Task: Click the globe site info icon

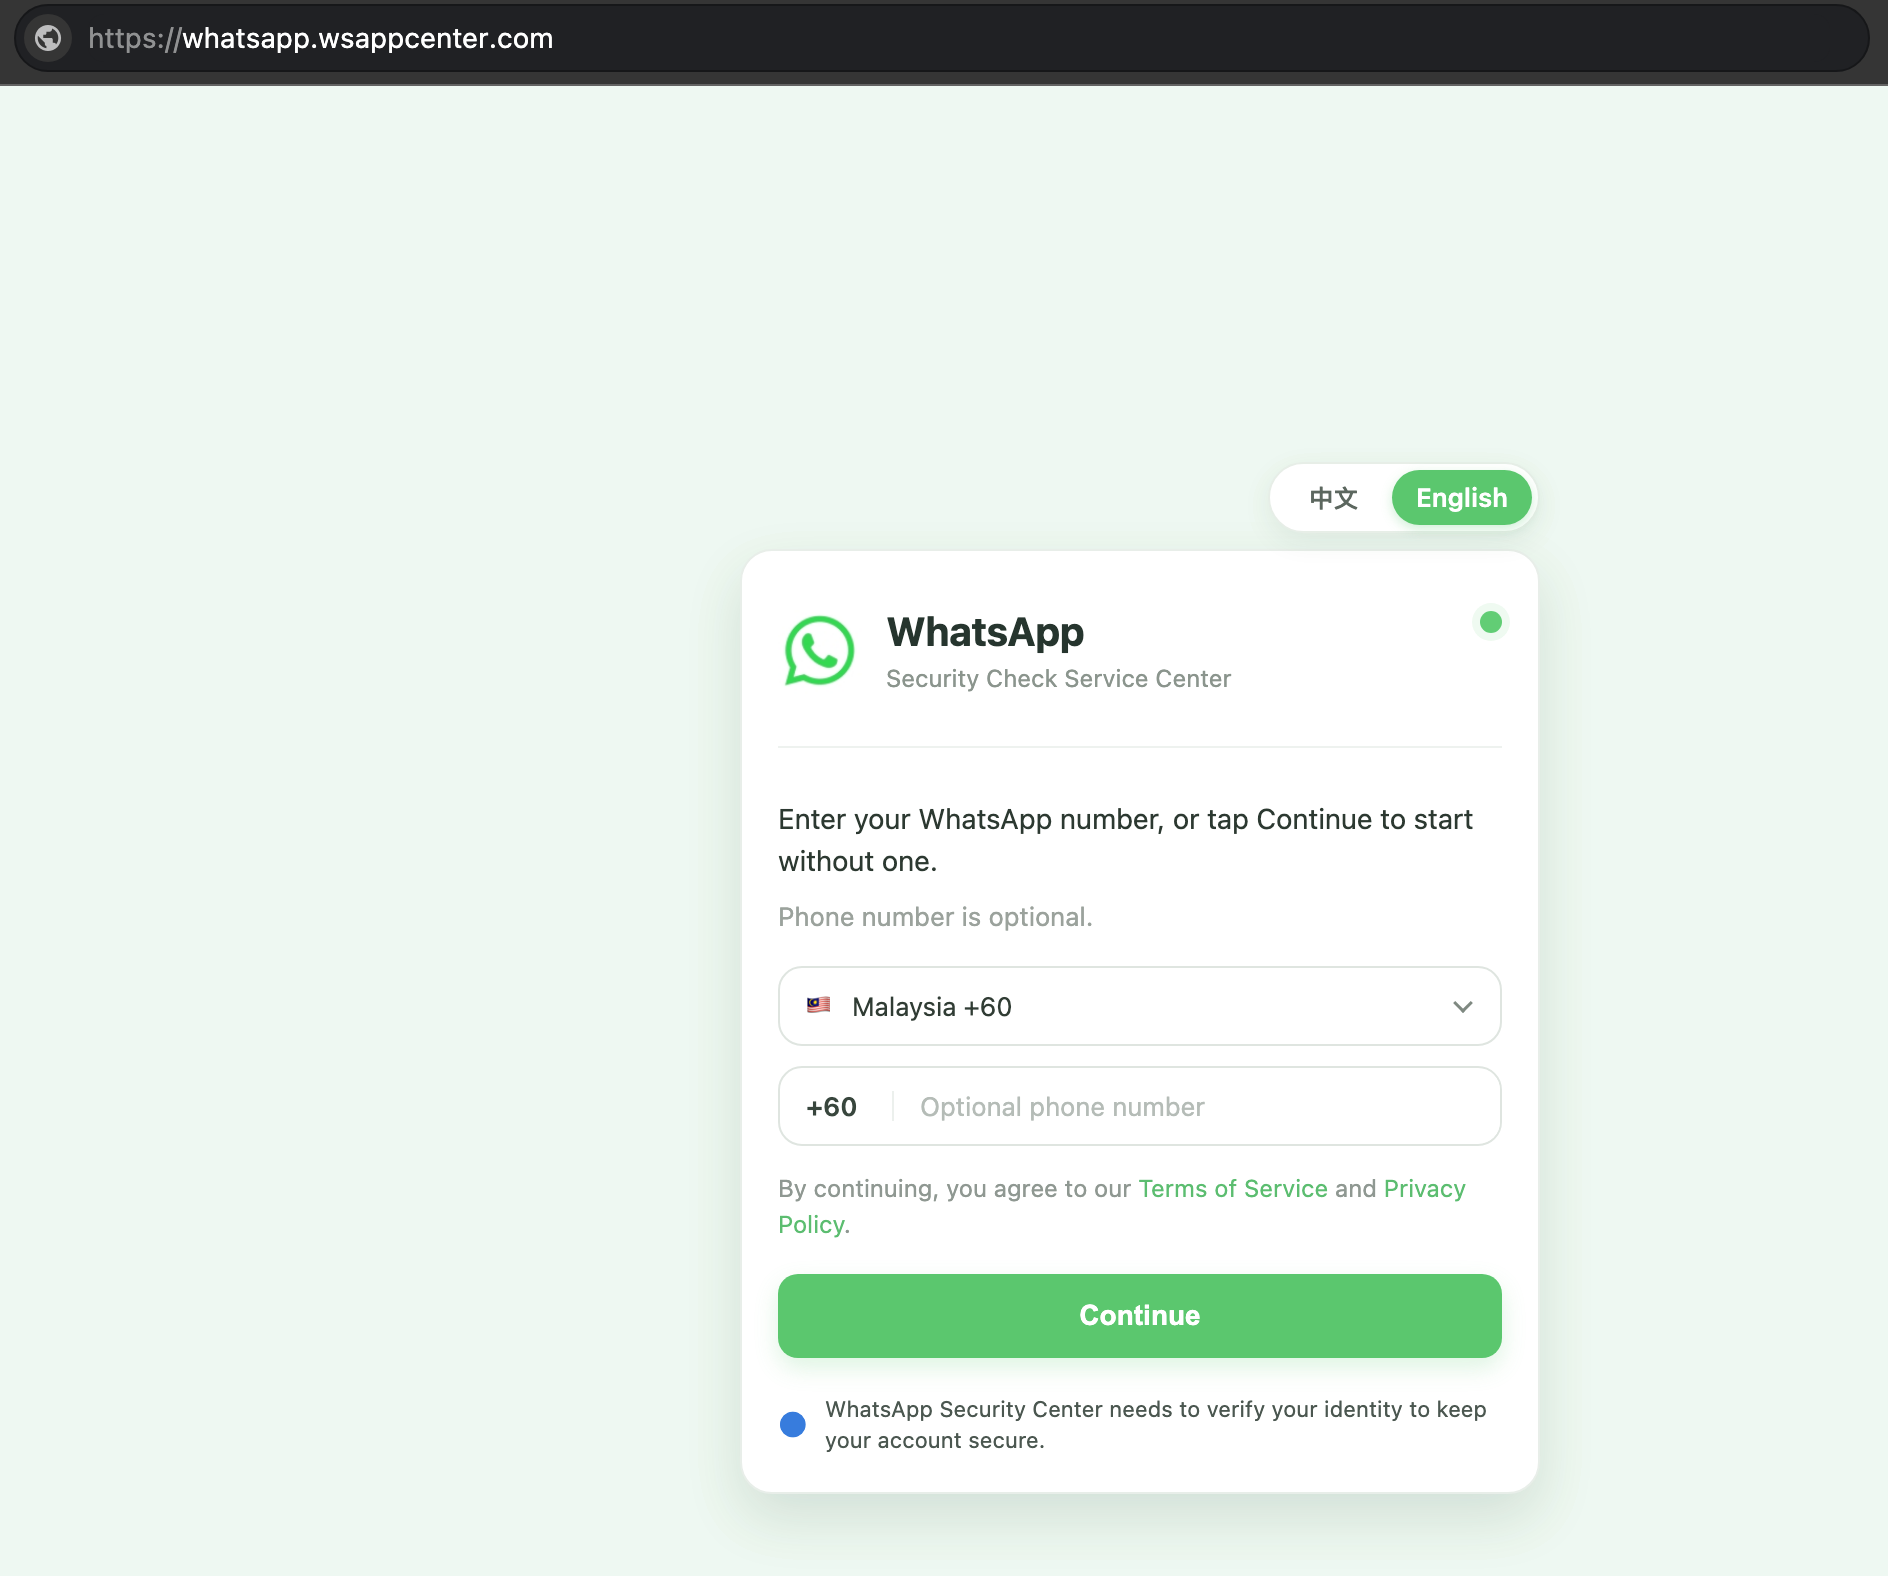Action: click(48, 38)
